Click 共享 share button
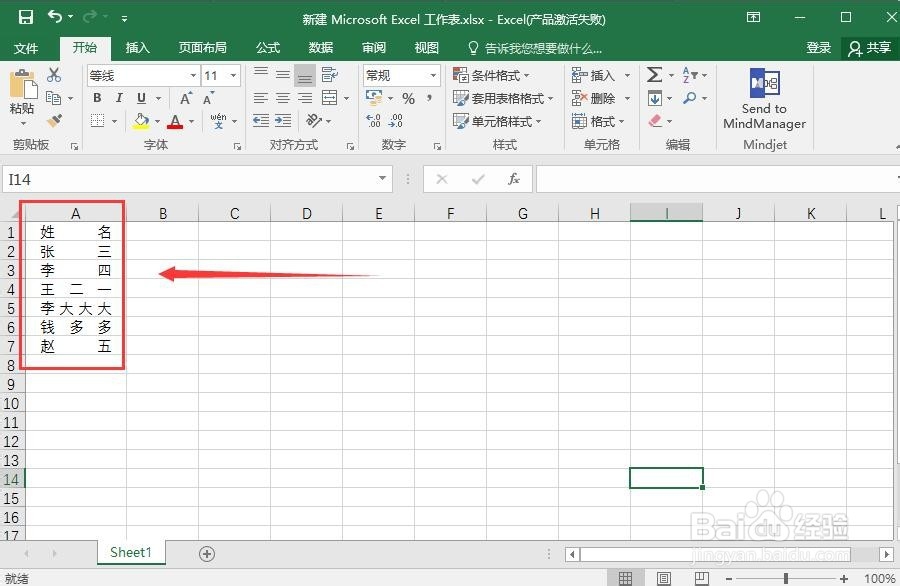900x586 pixels. [x=870, y=48]
